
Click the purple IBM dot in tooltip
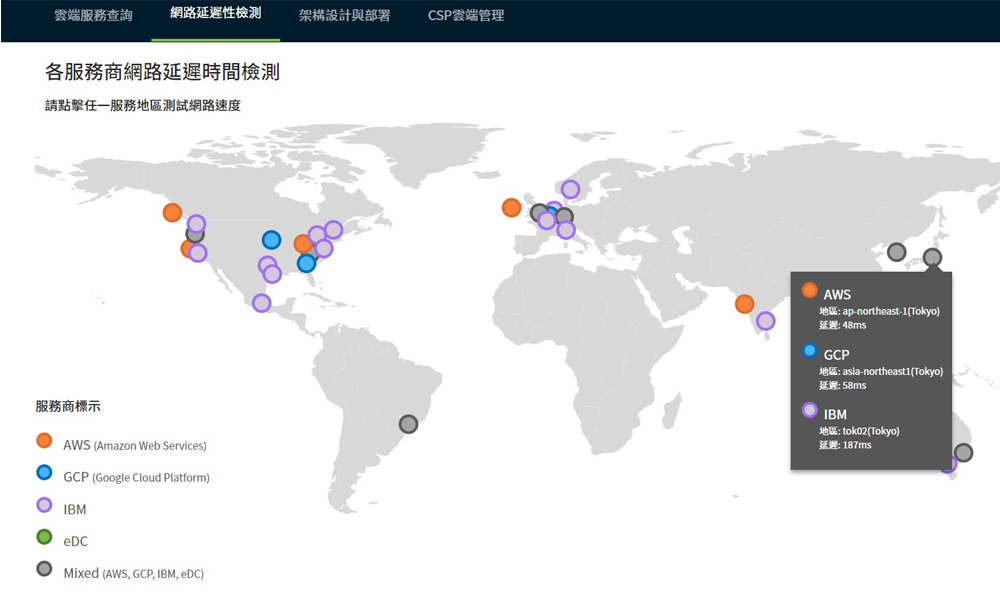pyautogui.click(x=809, y=410)
